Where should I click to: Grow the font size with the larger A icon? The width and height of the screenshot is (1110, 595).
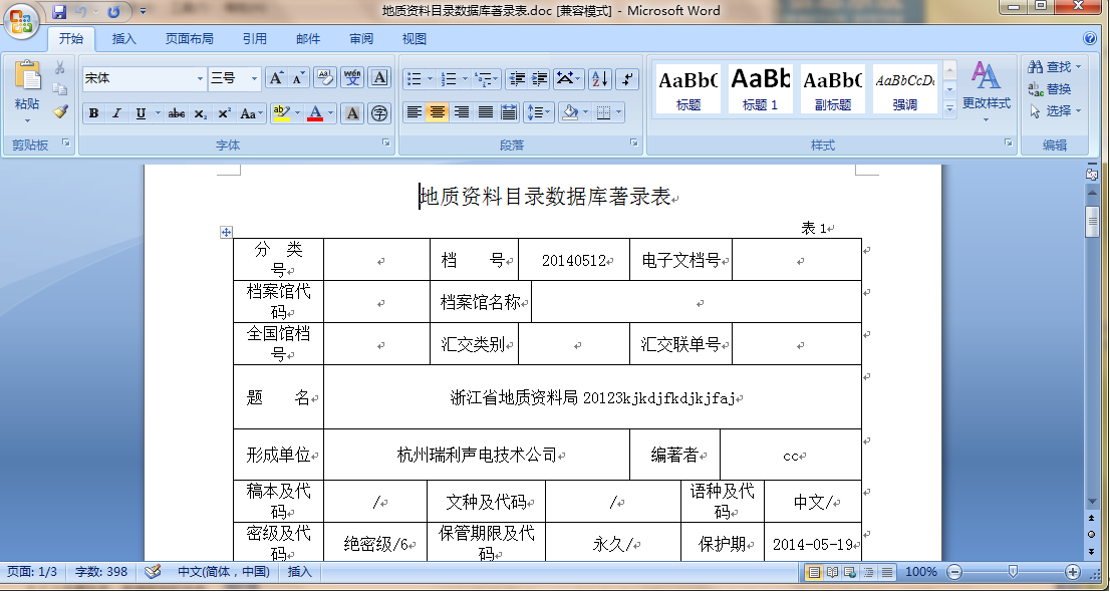[275, 79]
